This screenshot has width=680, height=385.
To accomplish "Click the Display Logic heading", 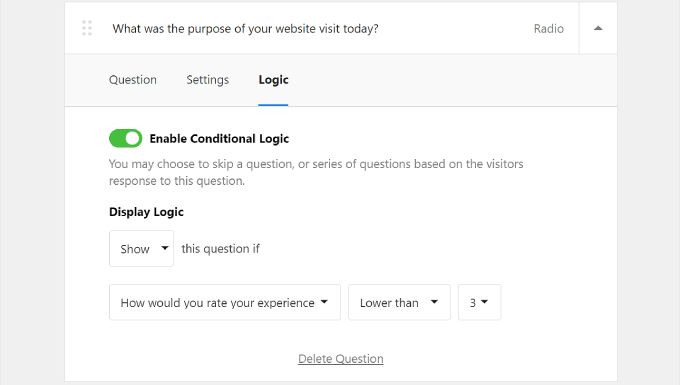I will click(x=146, y=212).
